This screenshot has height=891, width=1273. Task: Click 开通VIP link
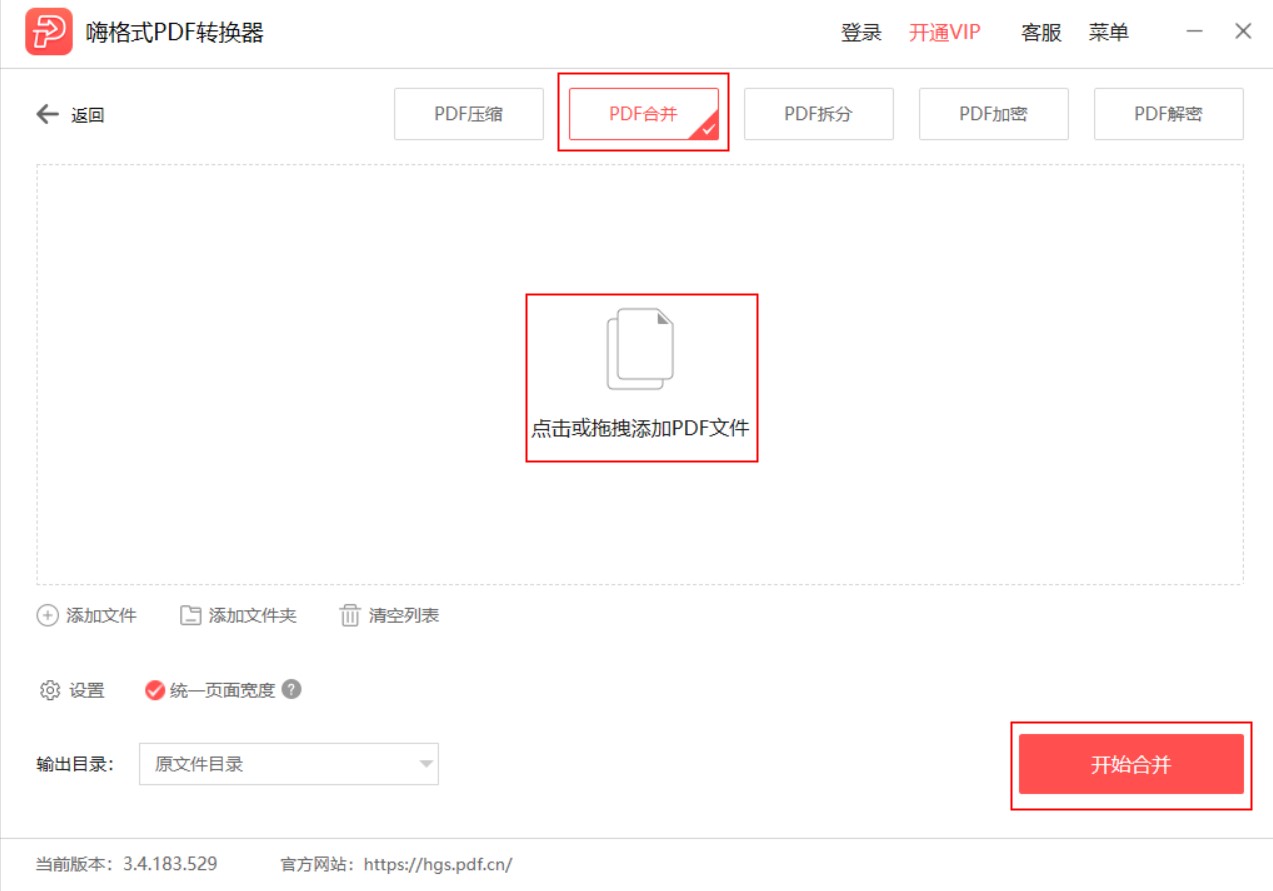[x=944, y=33]
